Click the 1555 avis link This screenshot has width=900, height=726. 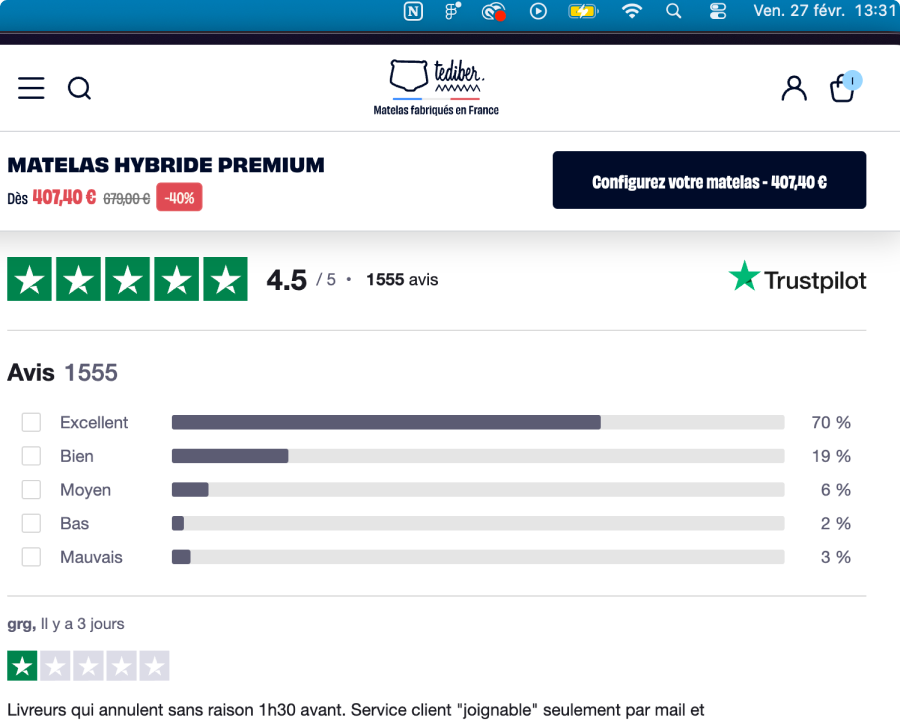click(402, 279)
